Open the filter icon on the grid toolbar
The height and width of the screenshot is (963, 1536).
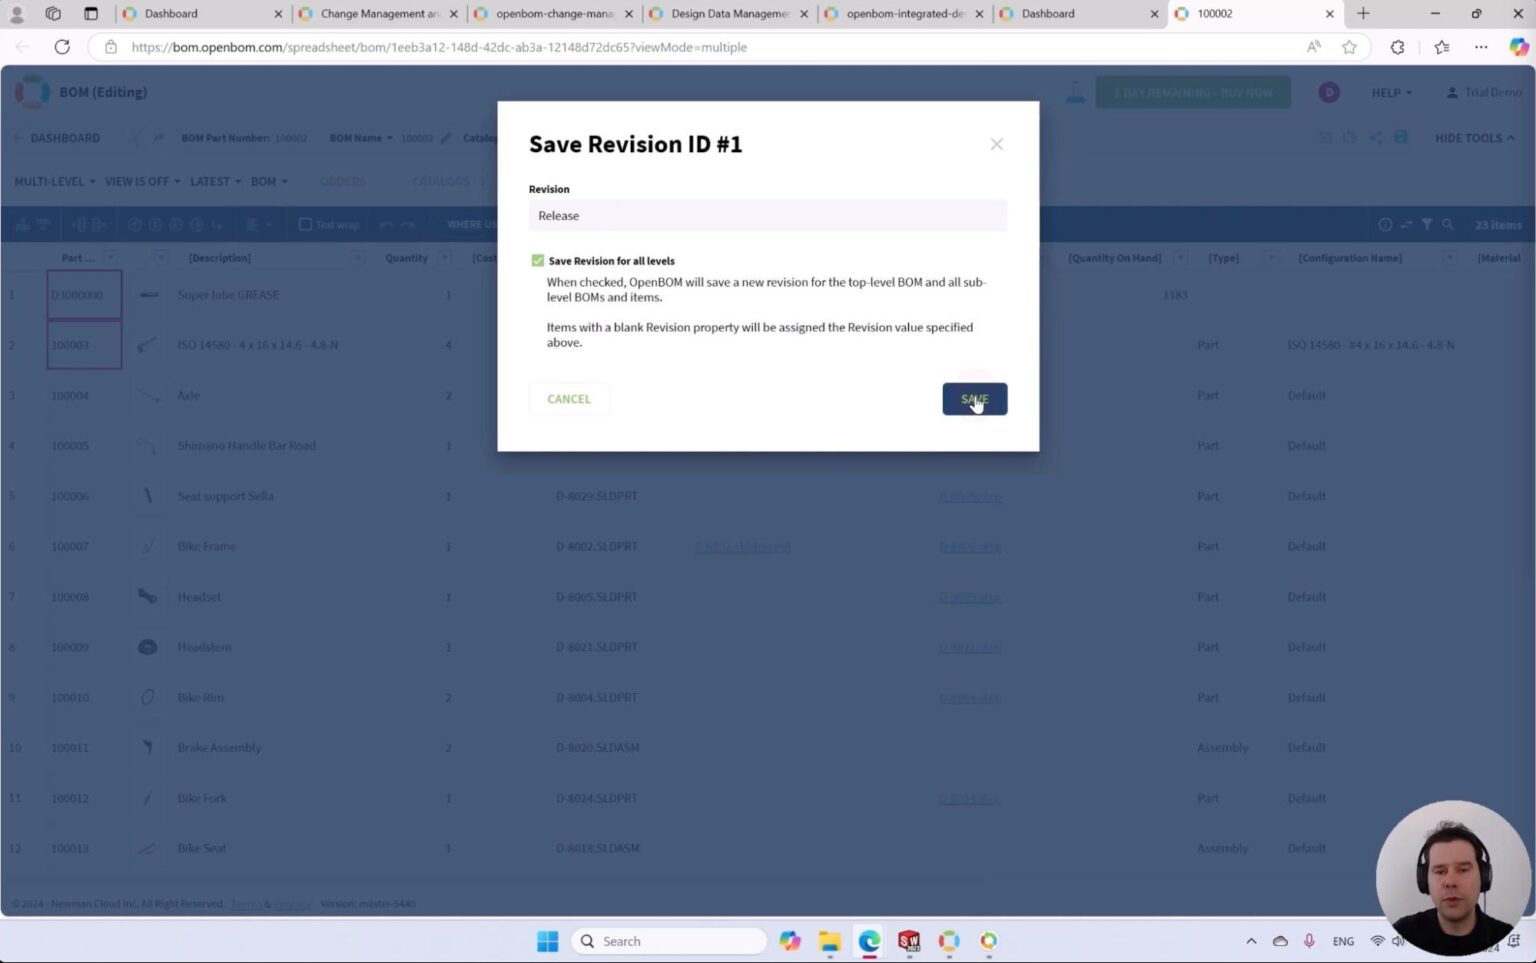[x=1427, y=224]
